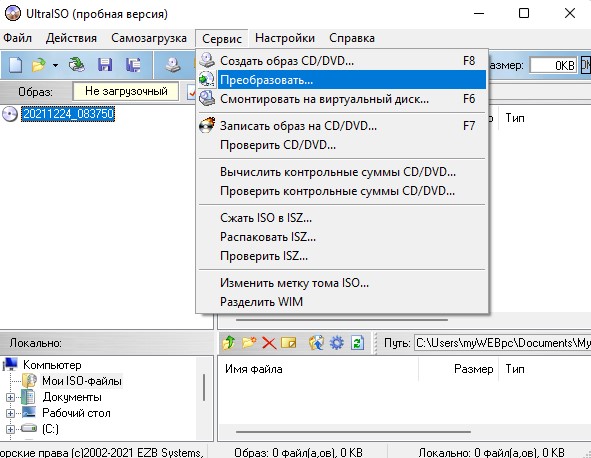Viewport: 591px width, 458px height.
Task: Select Изменить метку тома ISO...
Action: tap(342, 283)
